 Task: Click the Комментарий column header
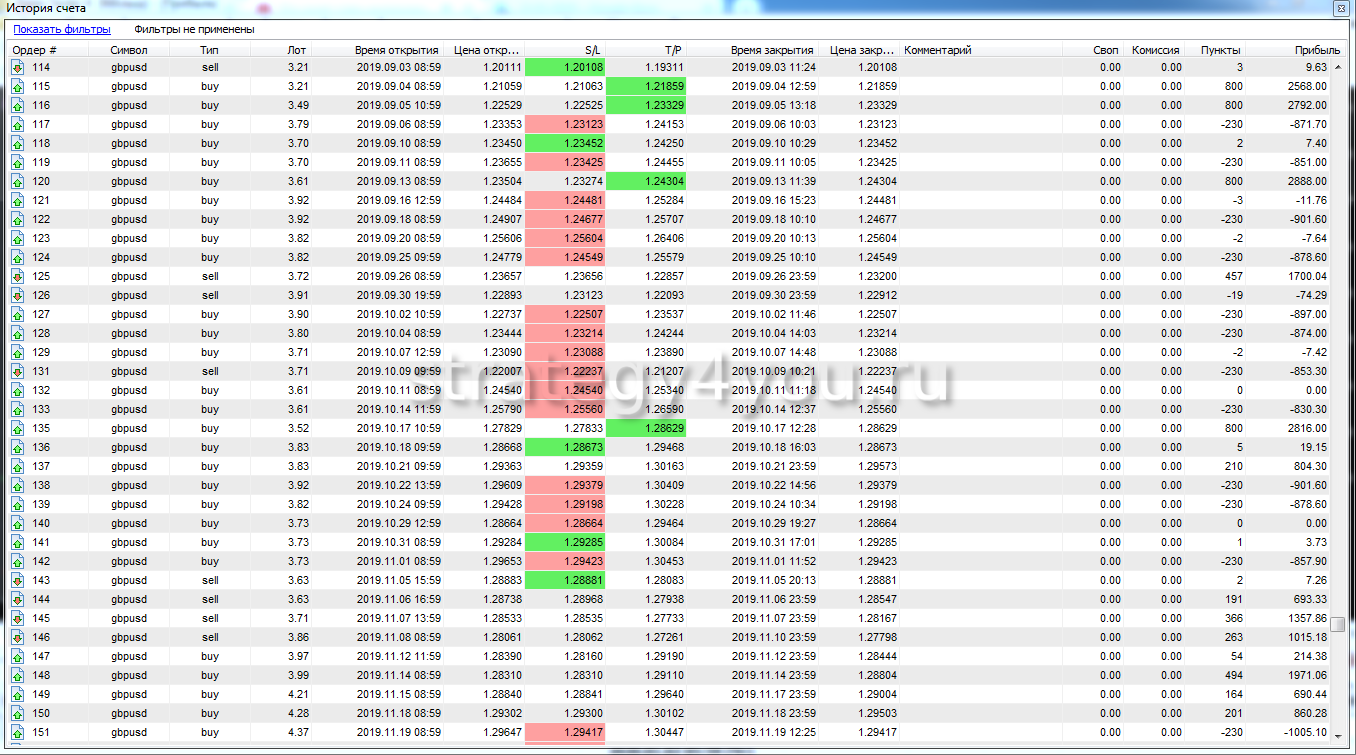pyautogui.click(x=937, y=50)
